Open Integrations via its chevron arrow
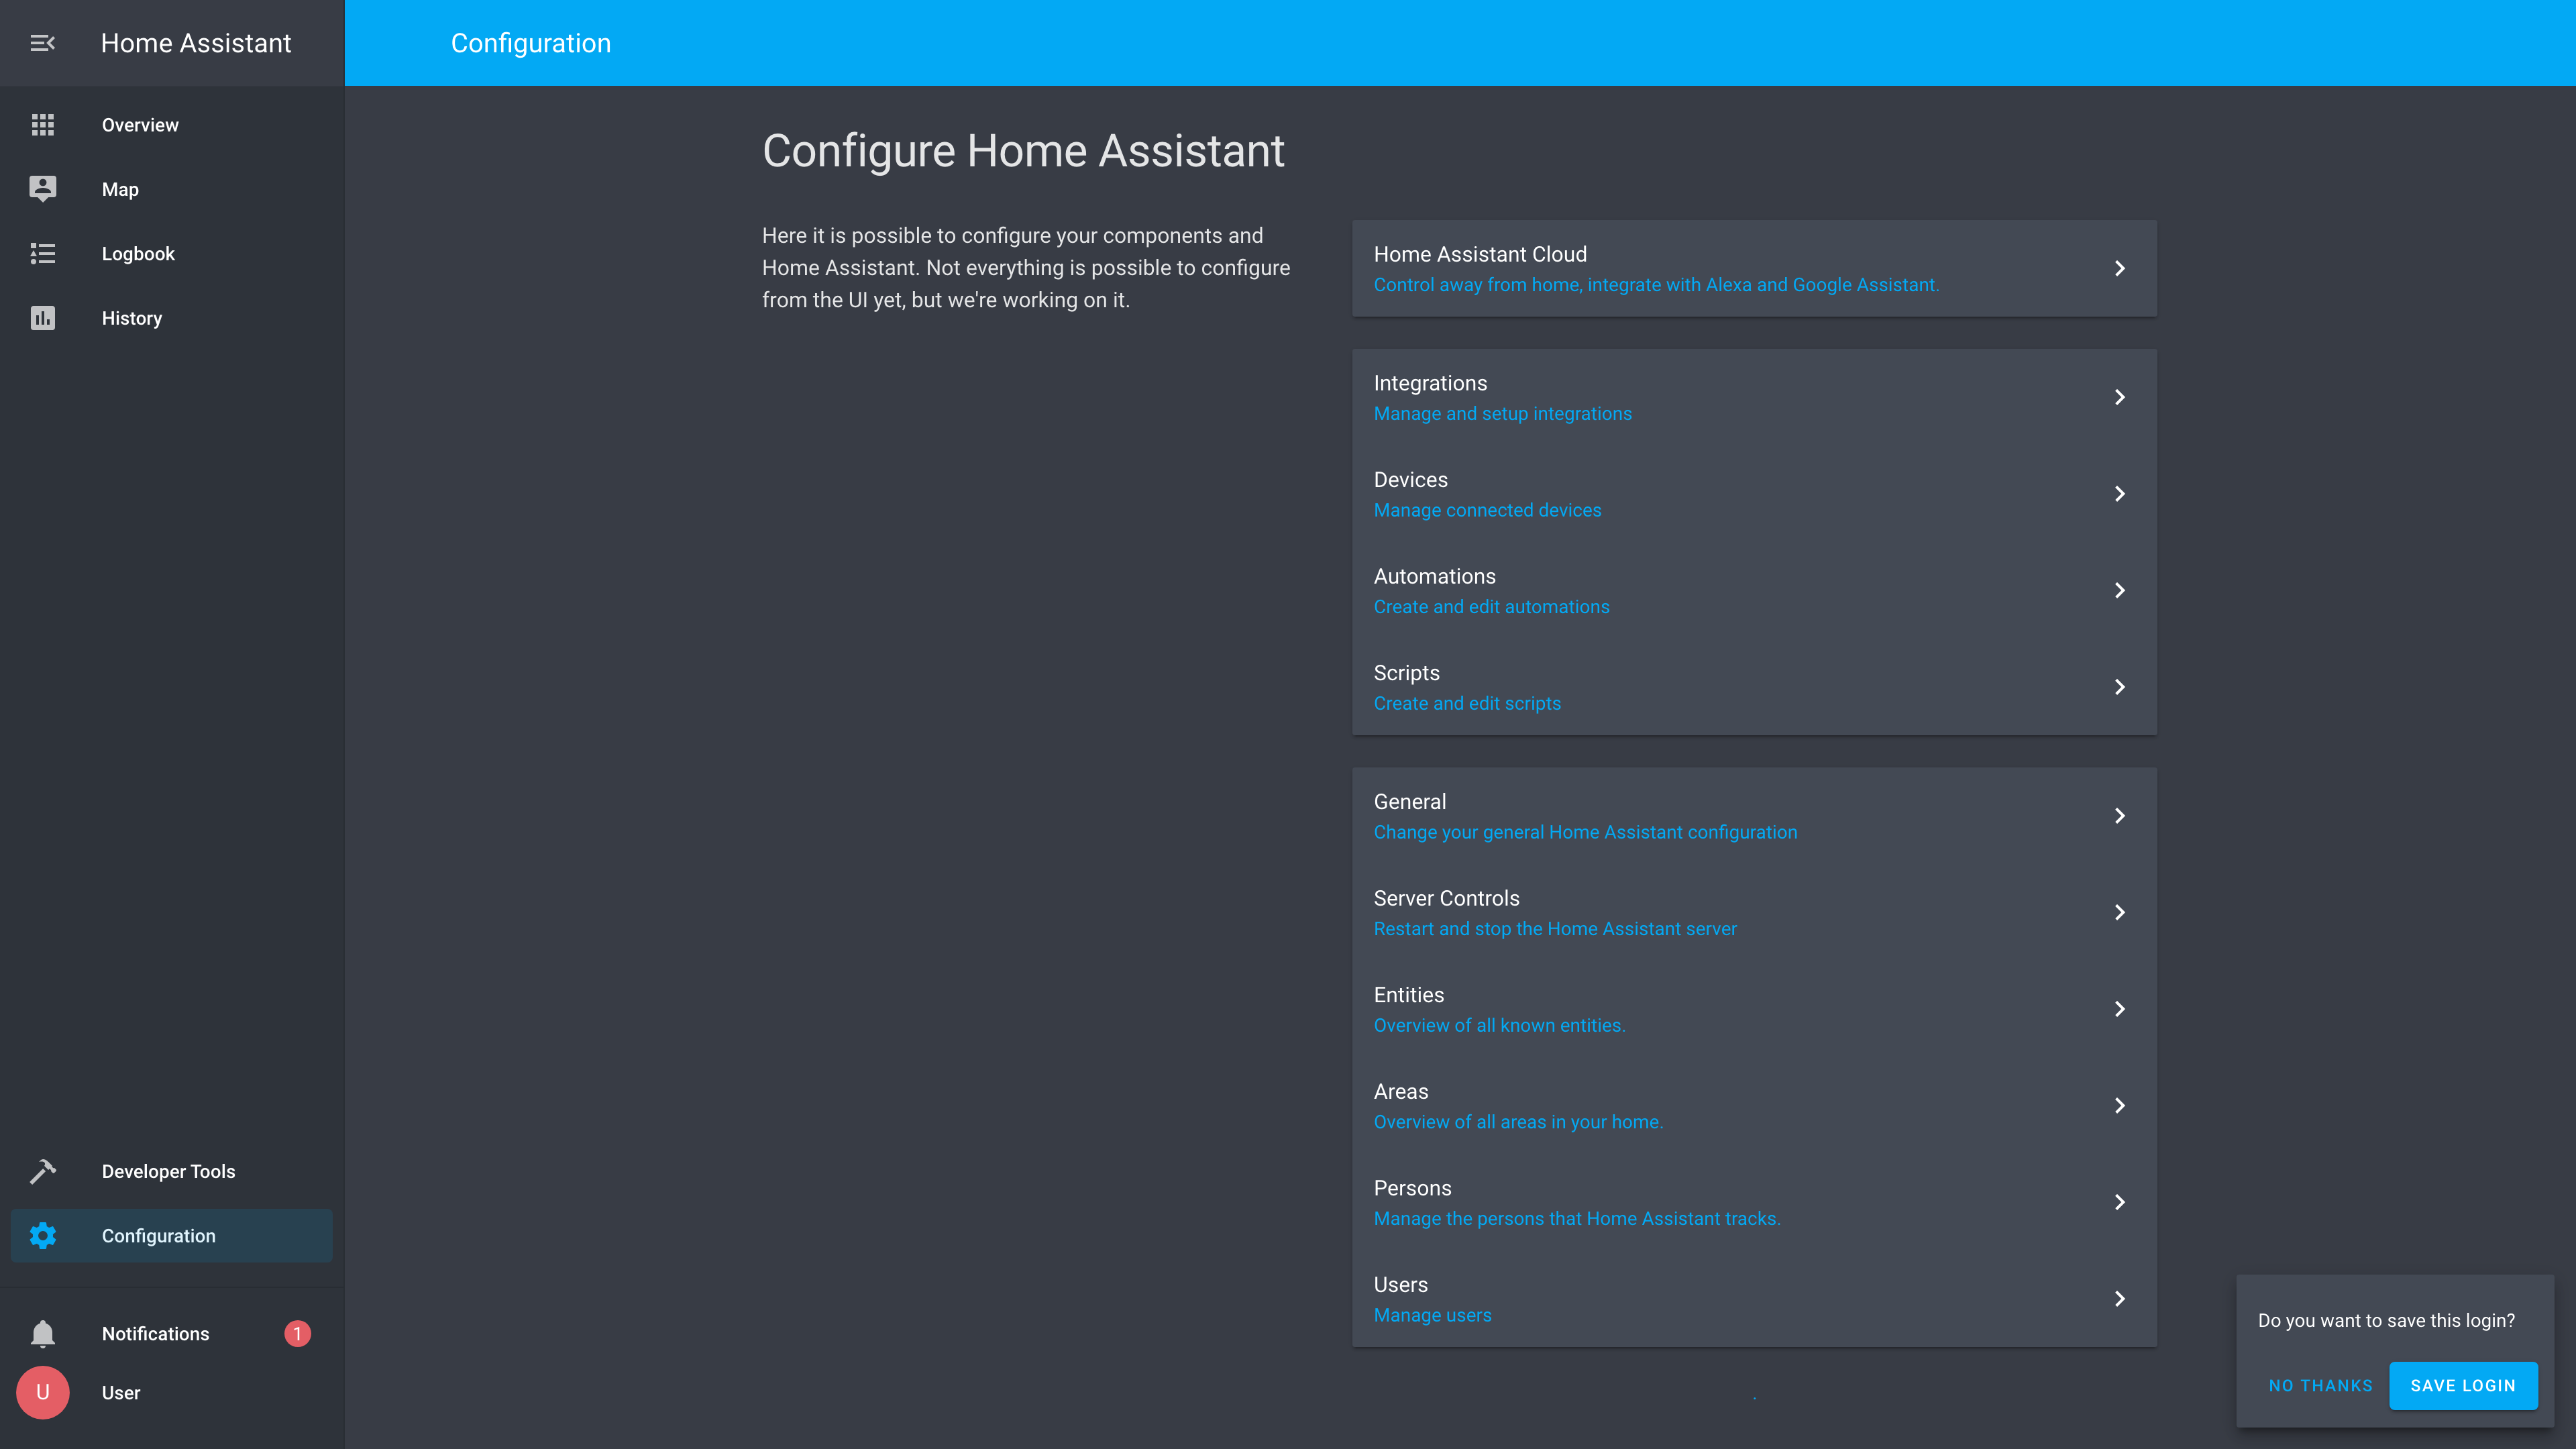2576x1449 pixels. 2119,397
